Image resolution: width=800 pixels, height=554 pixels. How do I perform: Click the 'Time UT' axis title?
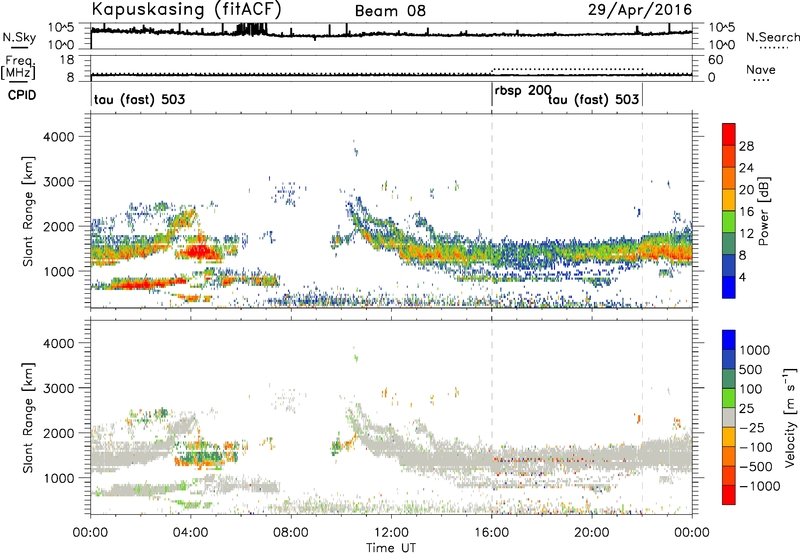pyautogui.click(x=391, y=548)
